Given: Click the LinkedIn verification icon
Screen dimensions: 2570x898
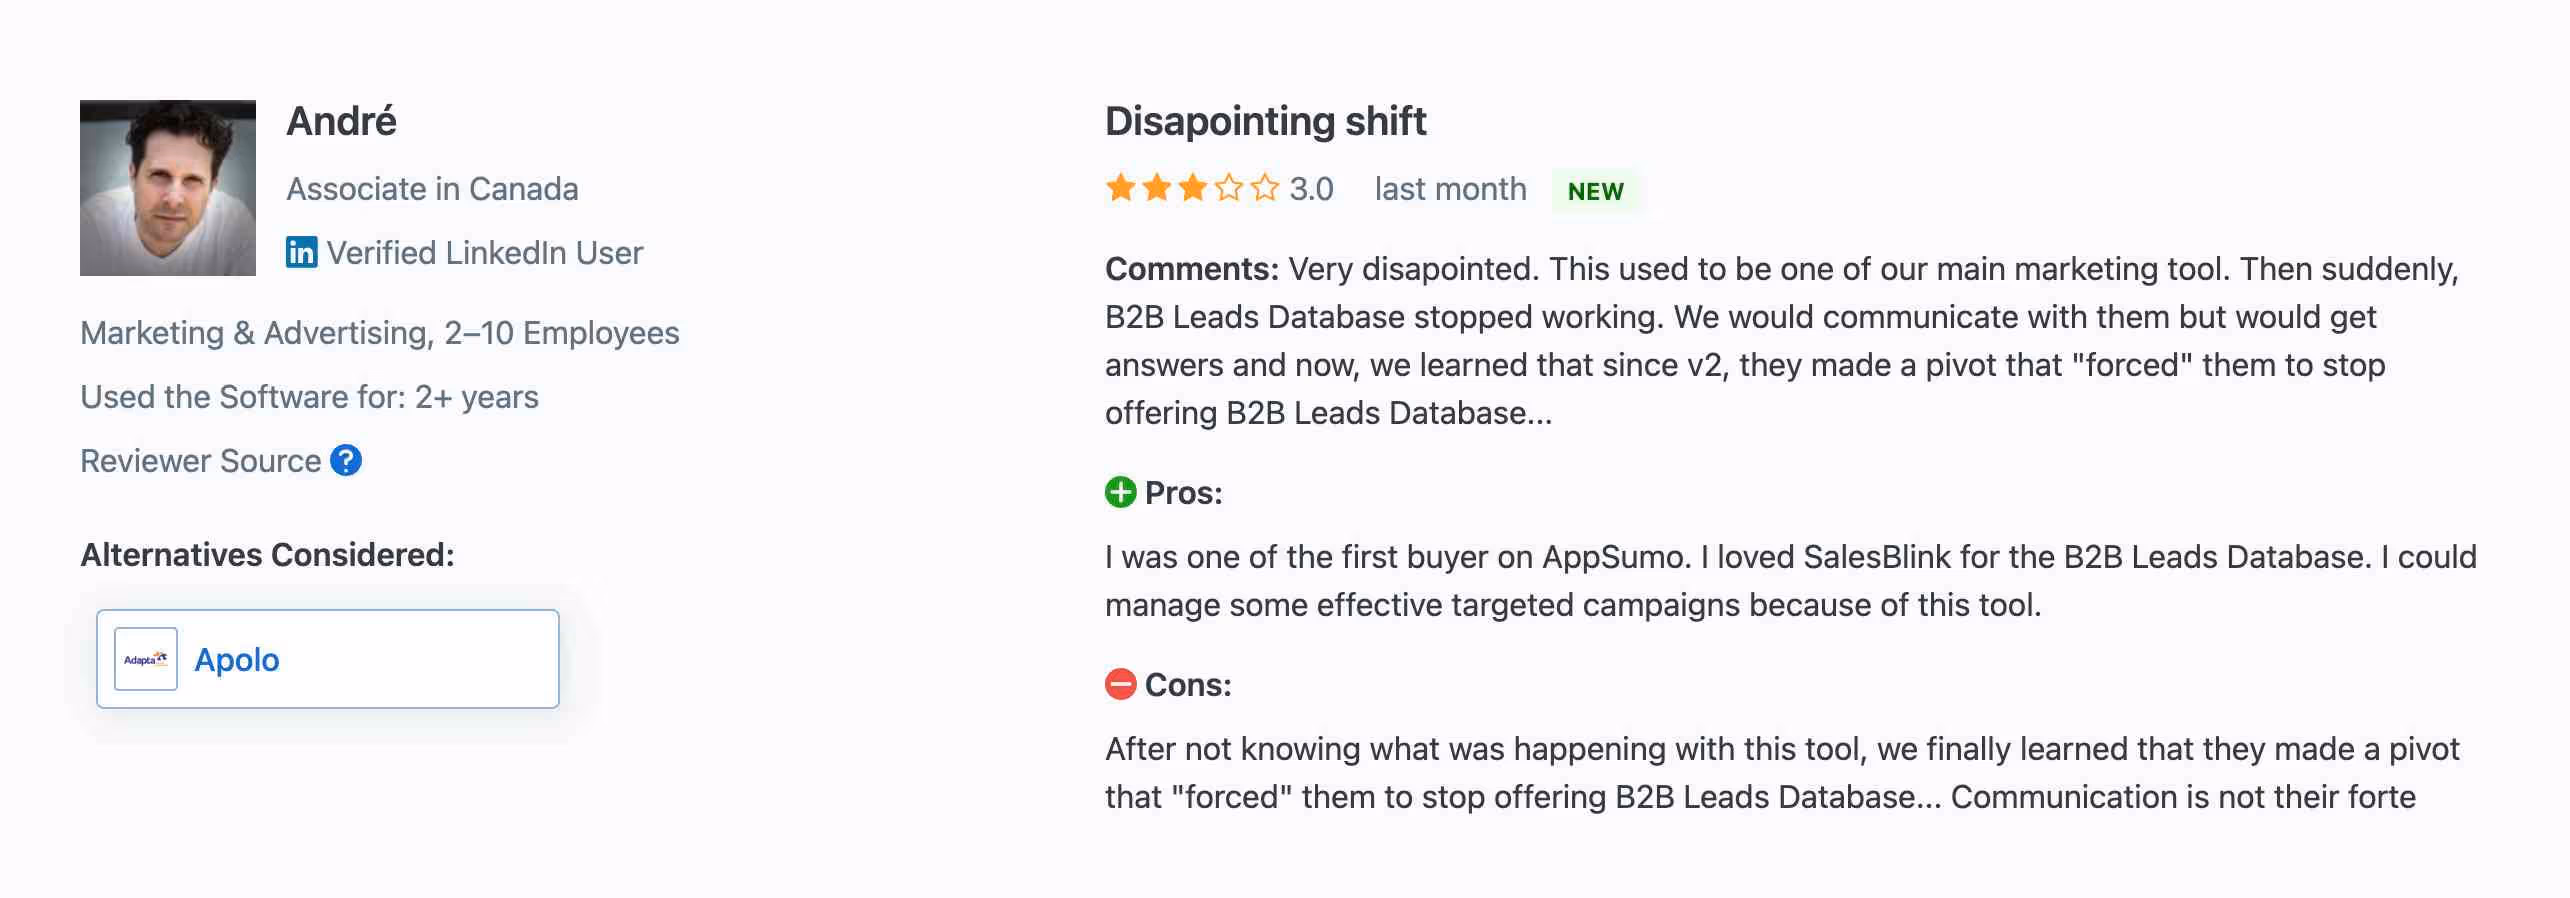Looking at the screenshot, I should [300, 252].
